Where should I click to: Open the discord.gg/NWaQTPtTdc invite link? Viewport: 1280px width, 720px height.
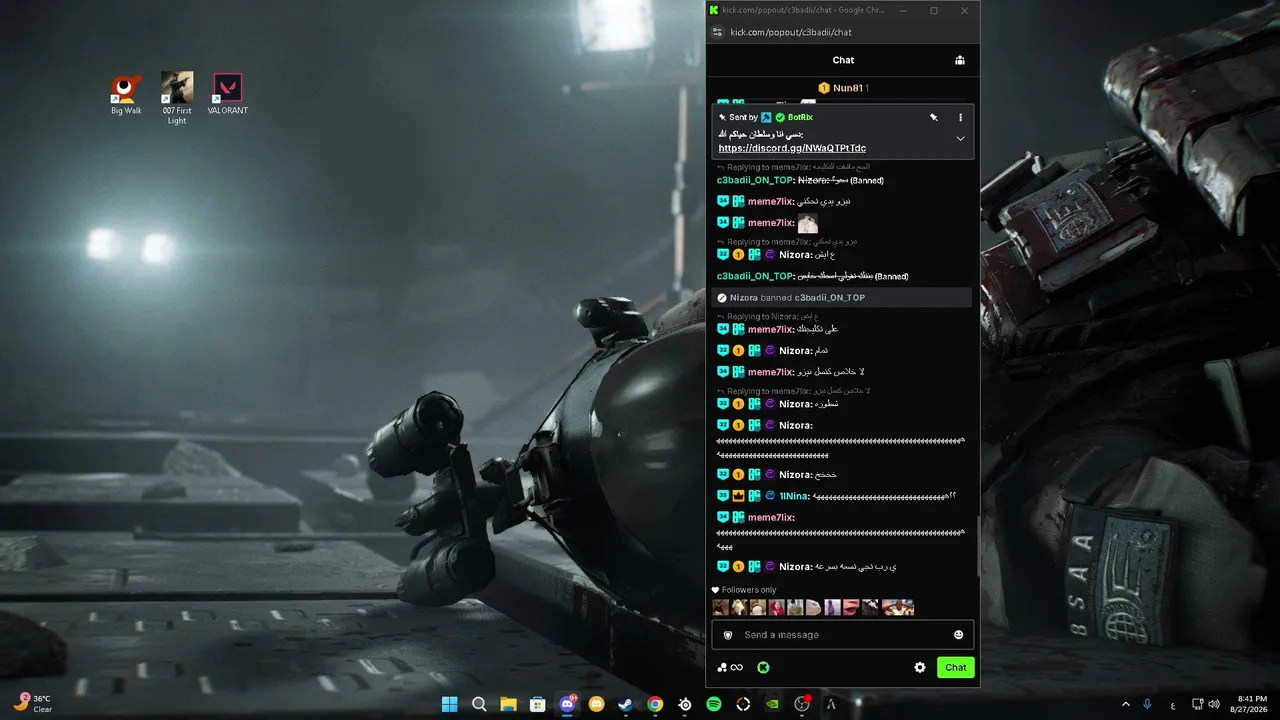point(792,148)
